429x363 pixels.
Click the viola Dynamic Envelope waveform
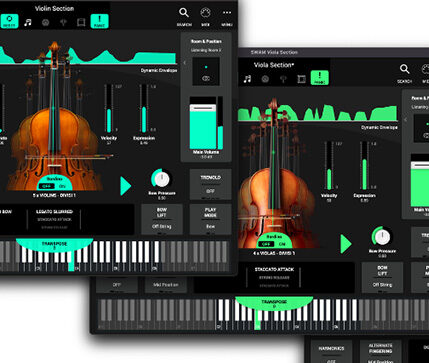coord(318,113)
